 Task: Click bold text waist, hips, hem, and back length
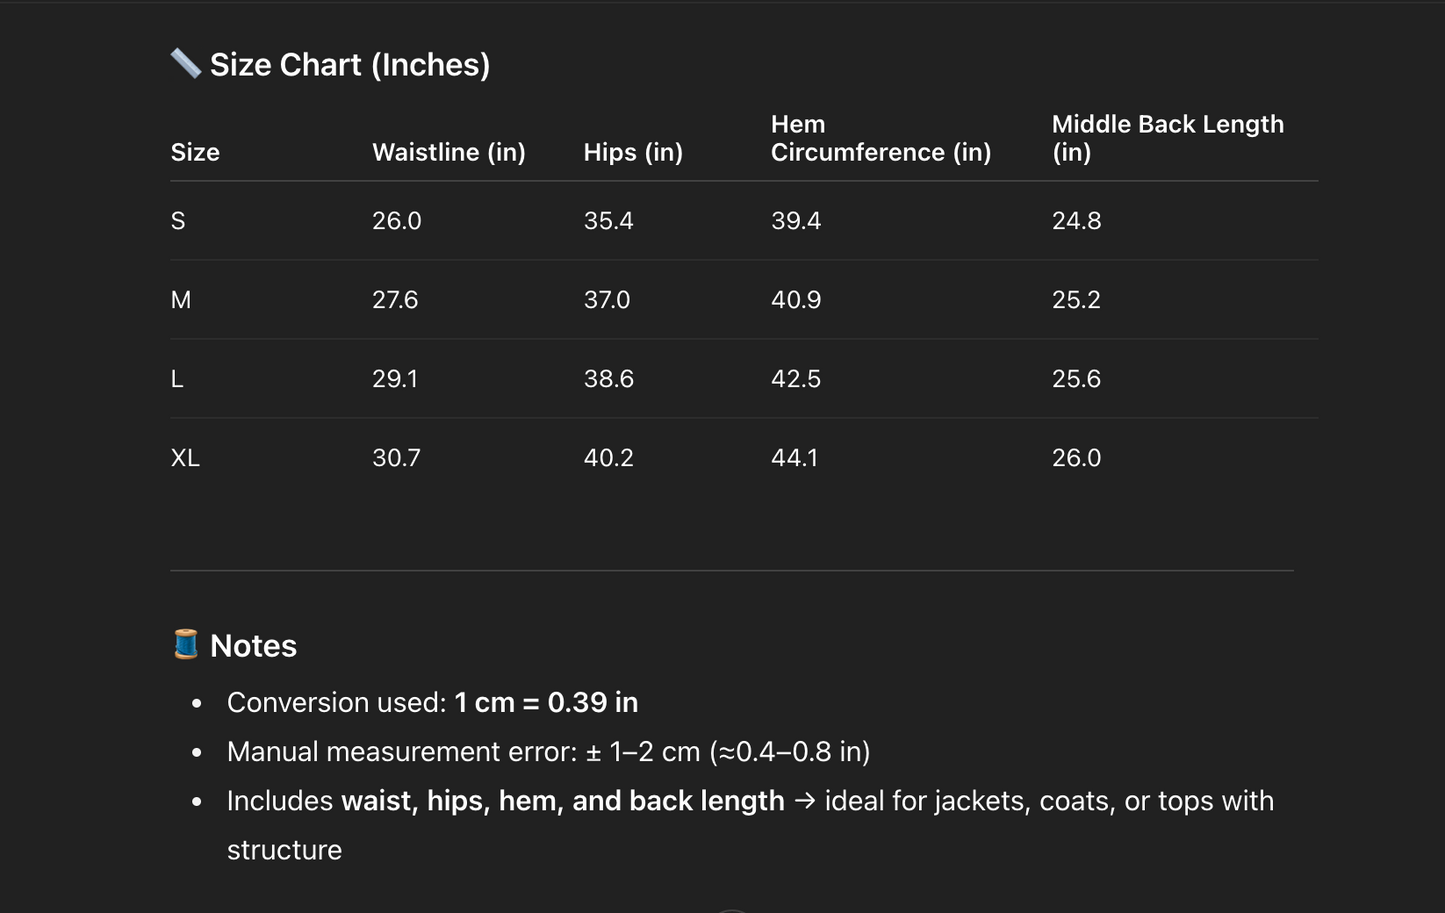pos(562,801)
